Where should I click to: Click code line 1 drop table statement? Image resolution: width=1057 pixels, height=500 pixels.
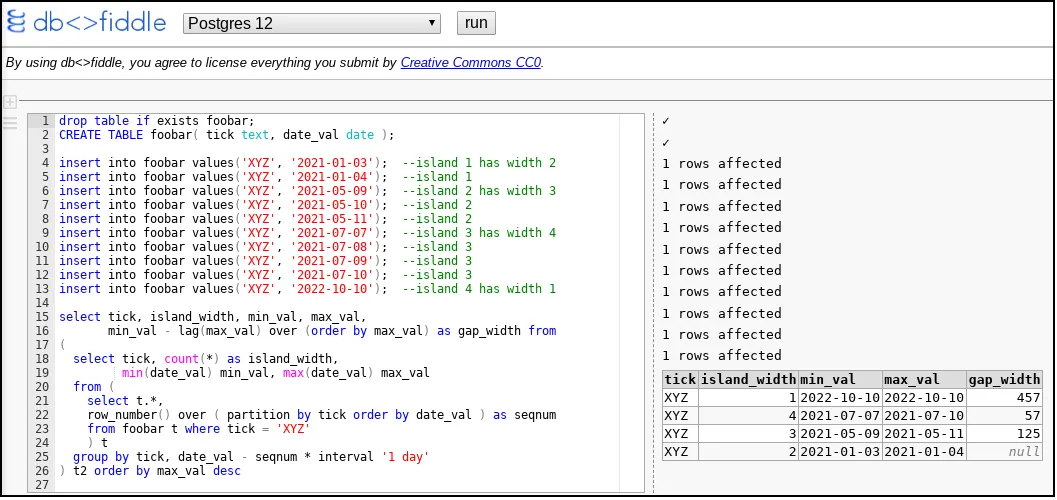(x=156, y=121)
